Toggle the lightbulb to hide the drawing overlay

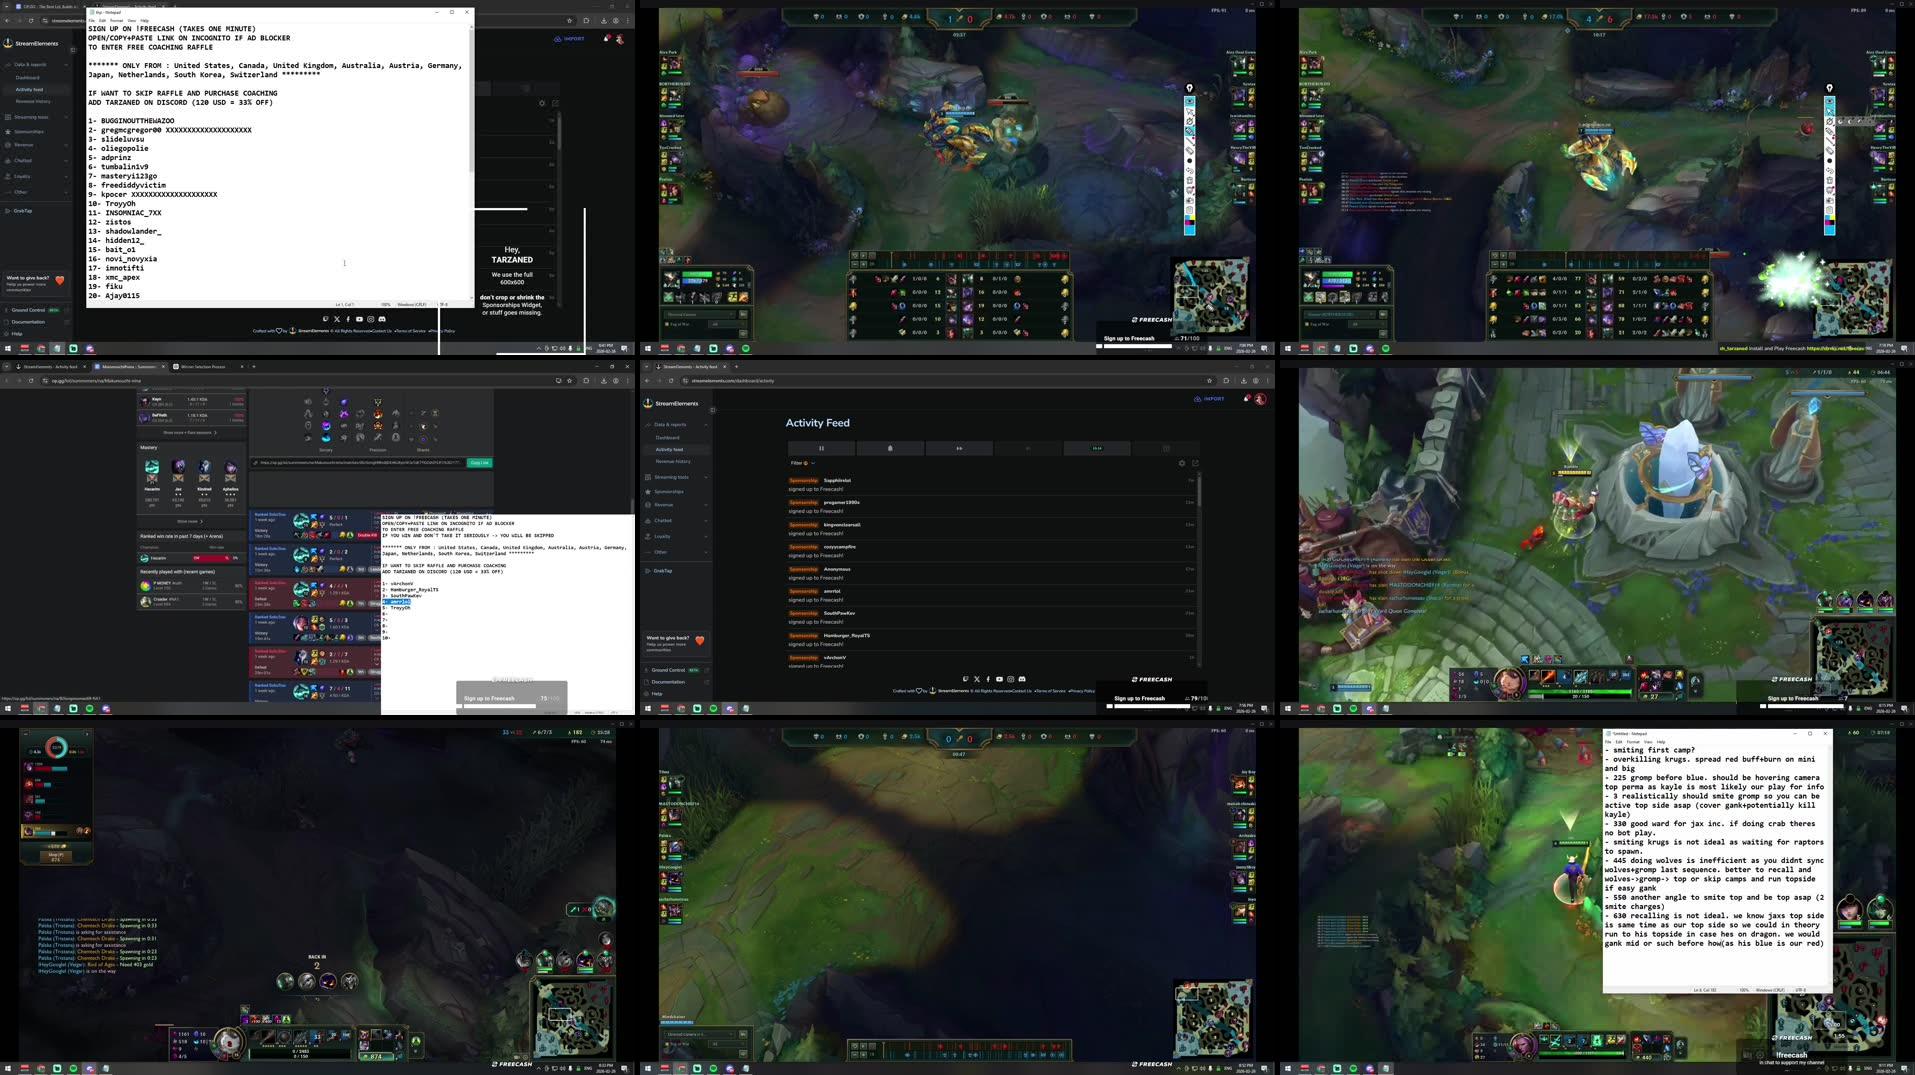(x=1190, y=87)
